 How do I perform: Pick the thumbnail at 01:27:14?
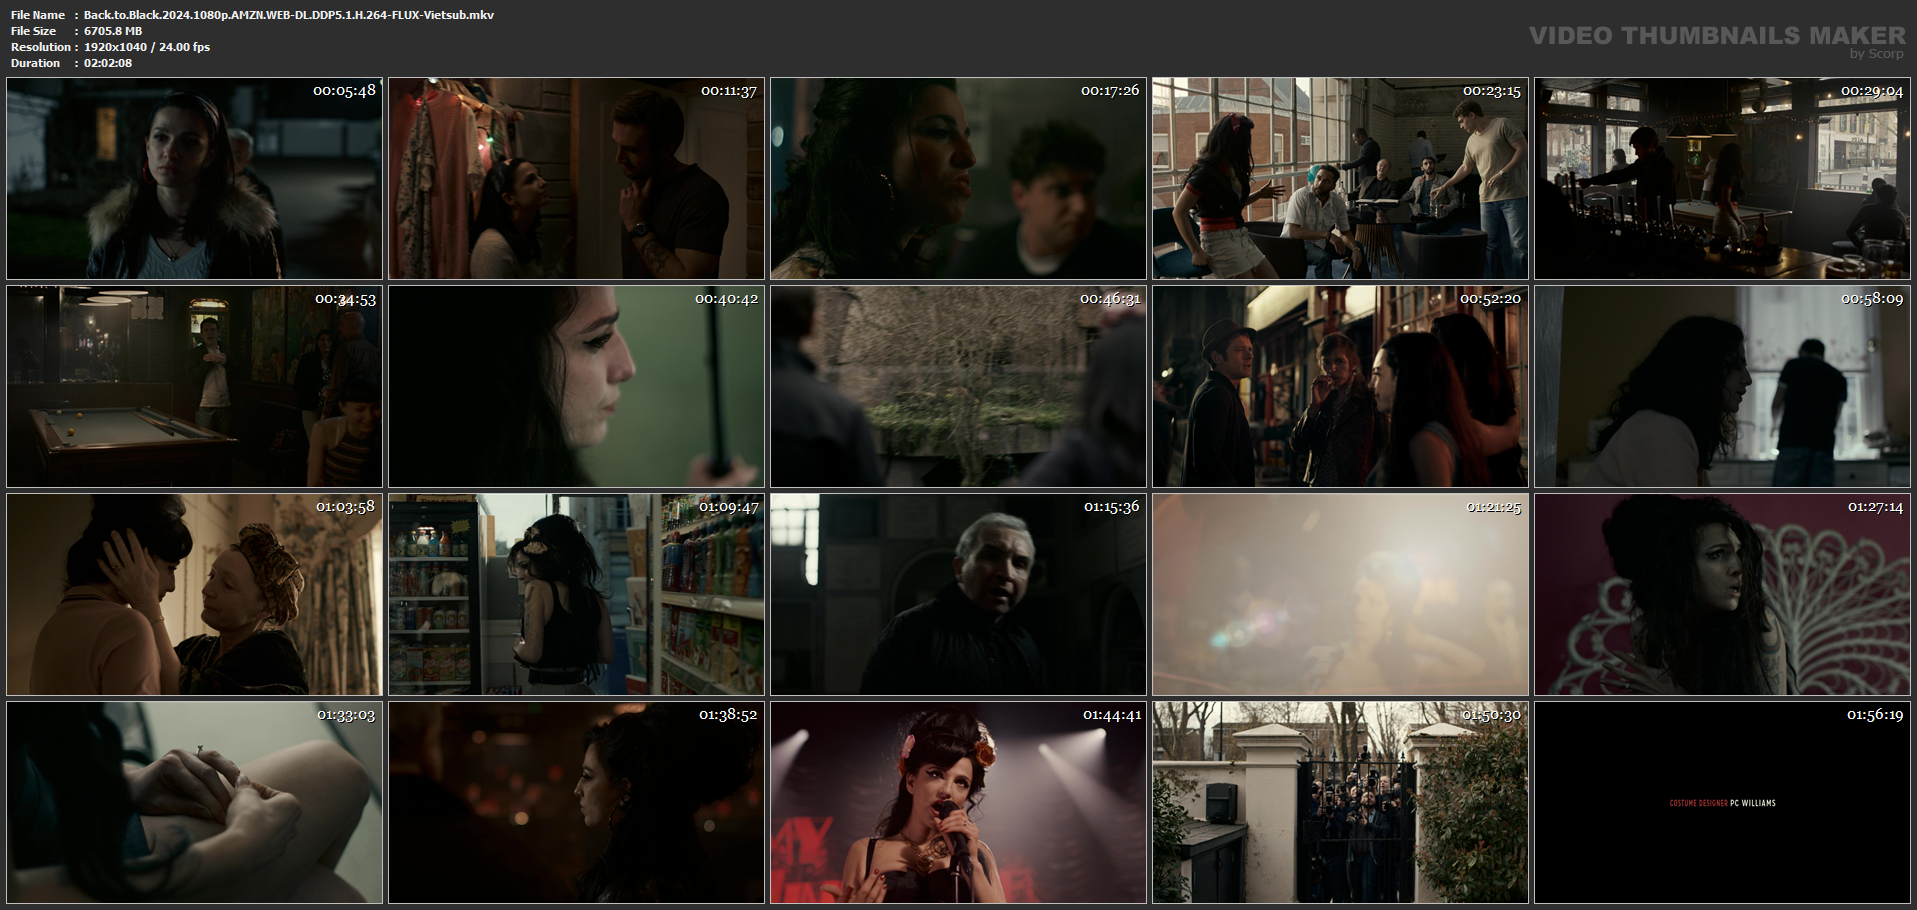pos(1722,594)
